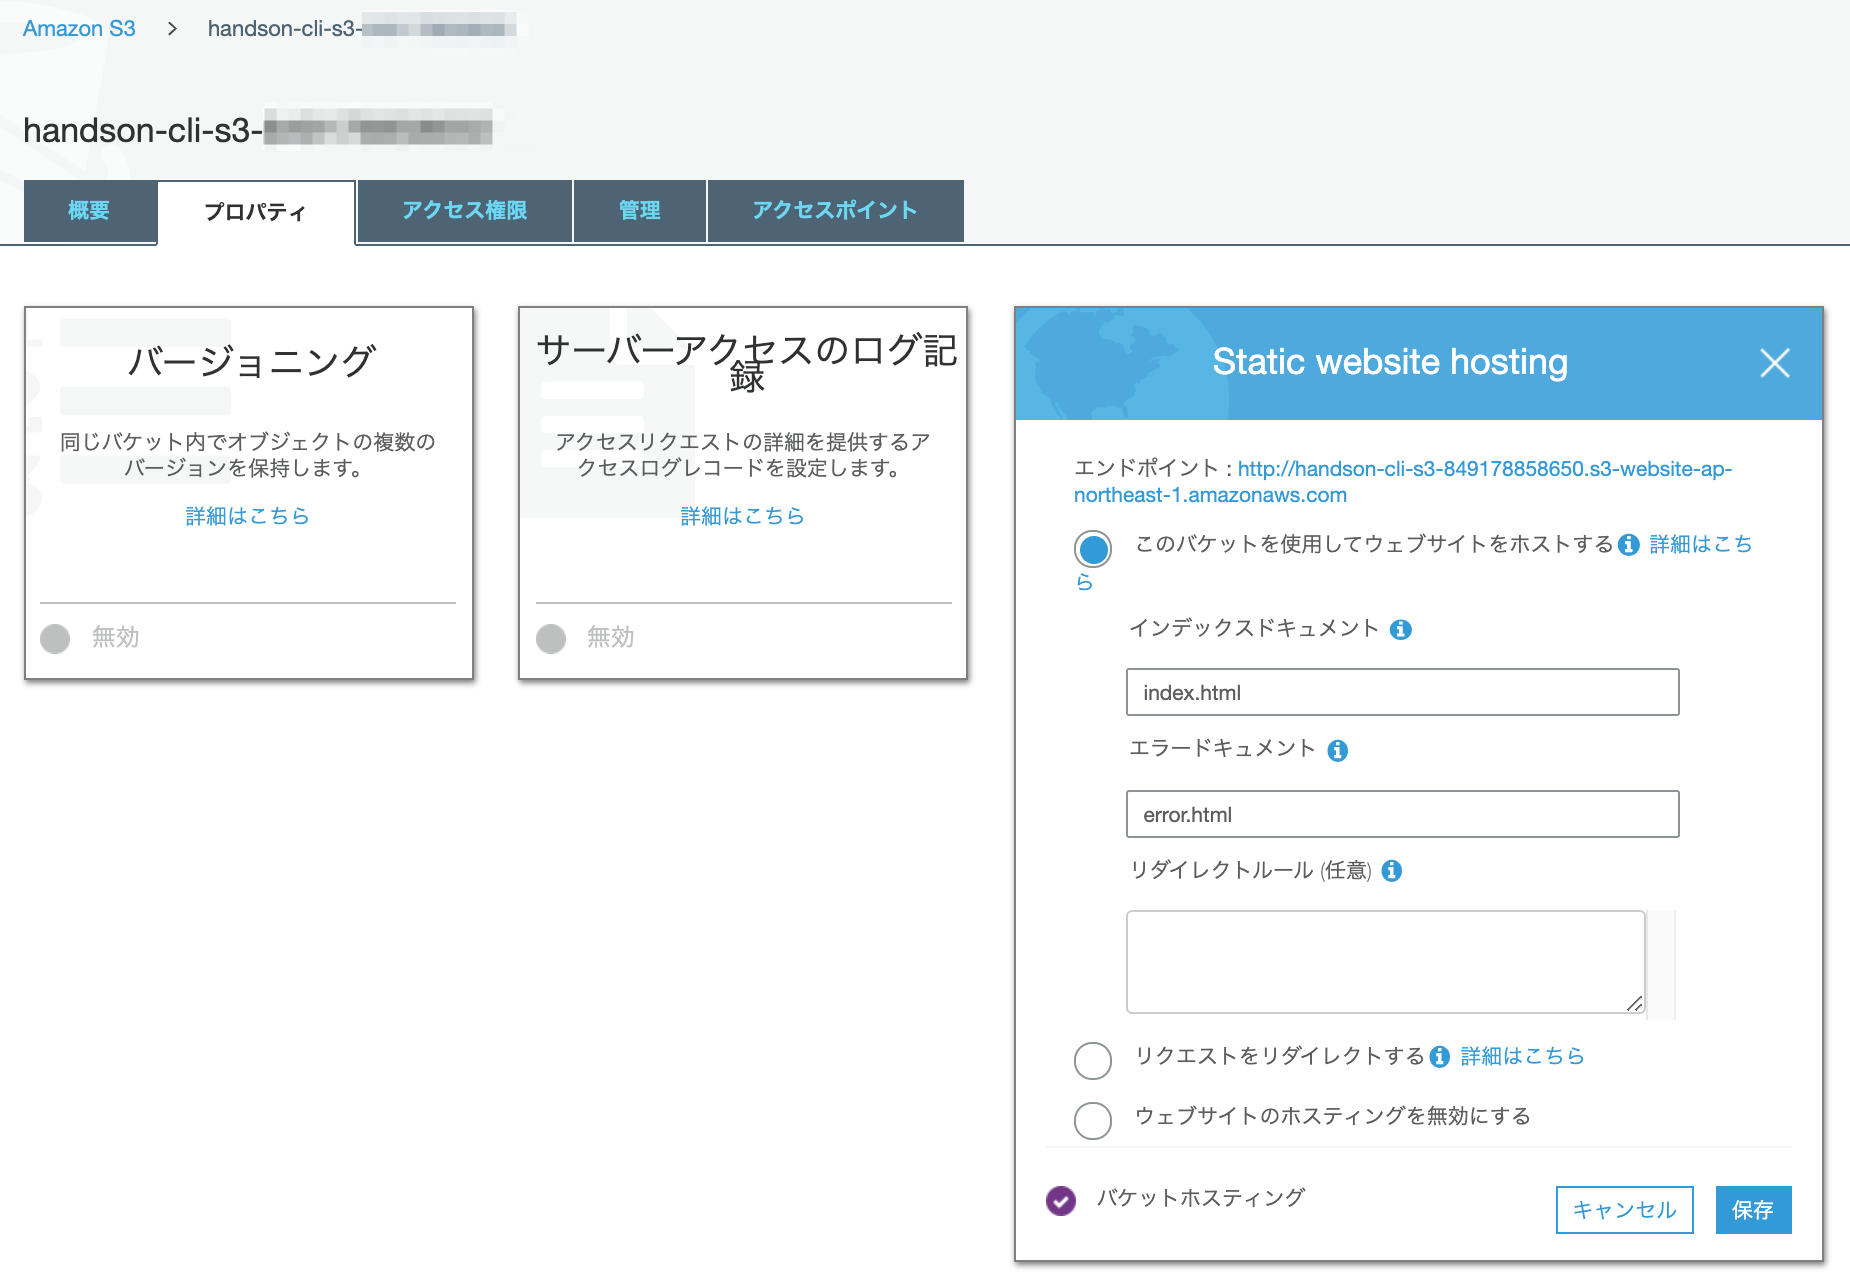Select the リクエストをリダイレクトする radio button

(x=1092, y=1060)
